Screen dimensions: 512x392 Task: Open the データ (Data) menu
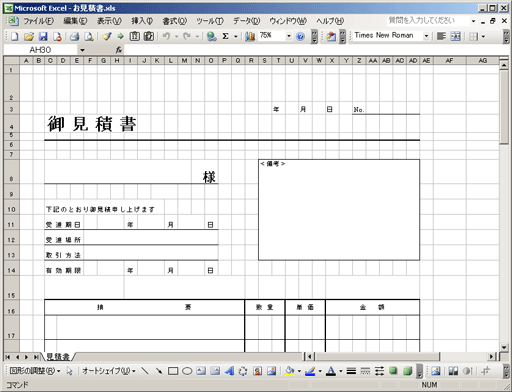pyautogui.click(x=246, y=21)
